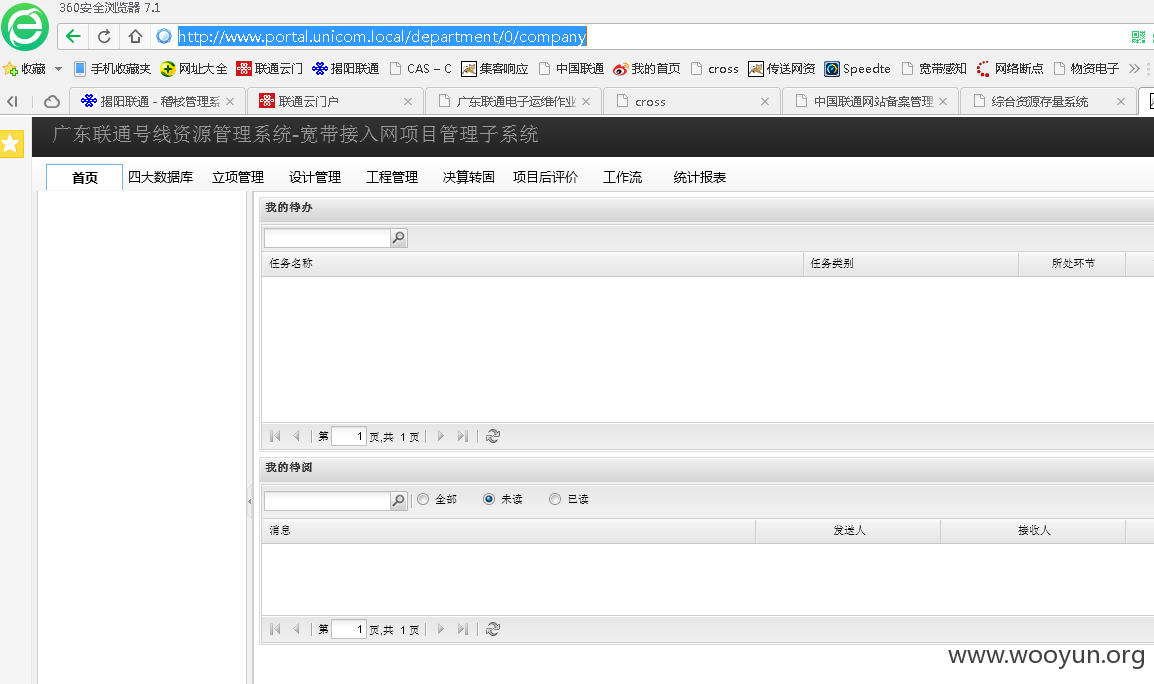The image size is (1154, 684).
Task: Open the 中国联通 bookmark link
Action: [572, 68]
